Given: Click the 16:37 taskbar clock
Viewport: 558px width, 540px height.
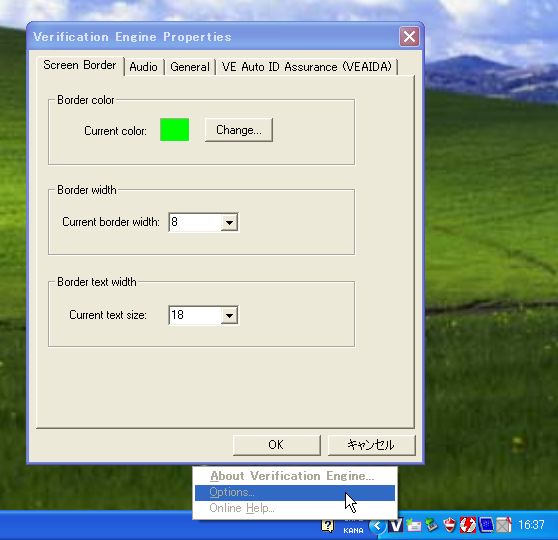Looking at the screenshot, I should (531, 525).
